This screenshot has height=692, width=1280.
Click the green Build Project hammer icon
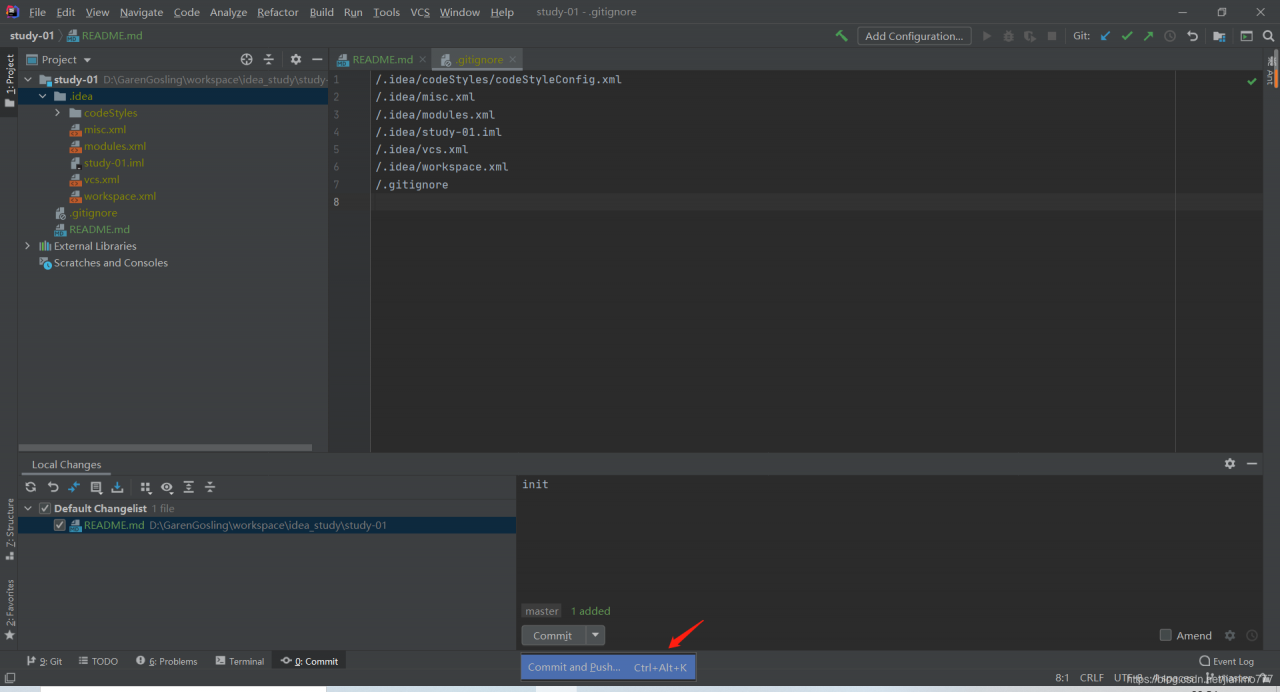[841, 36]
